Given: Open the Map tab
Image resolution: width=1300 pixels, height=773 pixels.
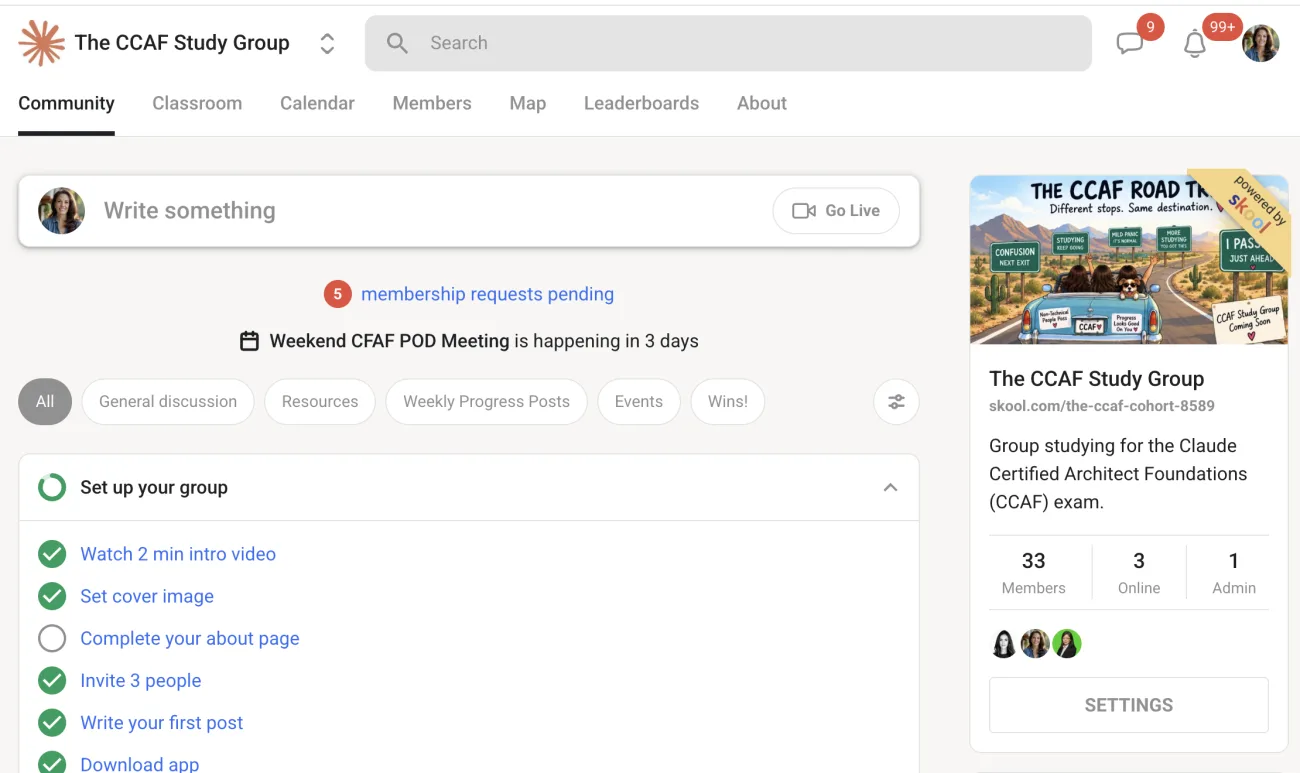Looking at the screenshot, I should tap(528, 103).
